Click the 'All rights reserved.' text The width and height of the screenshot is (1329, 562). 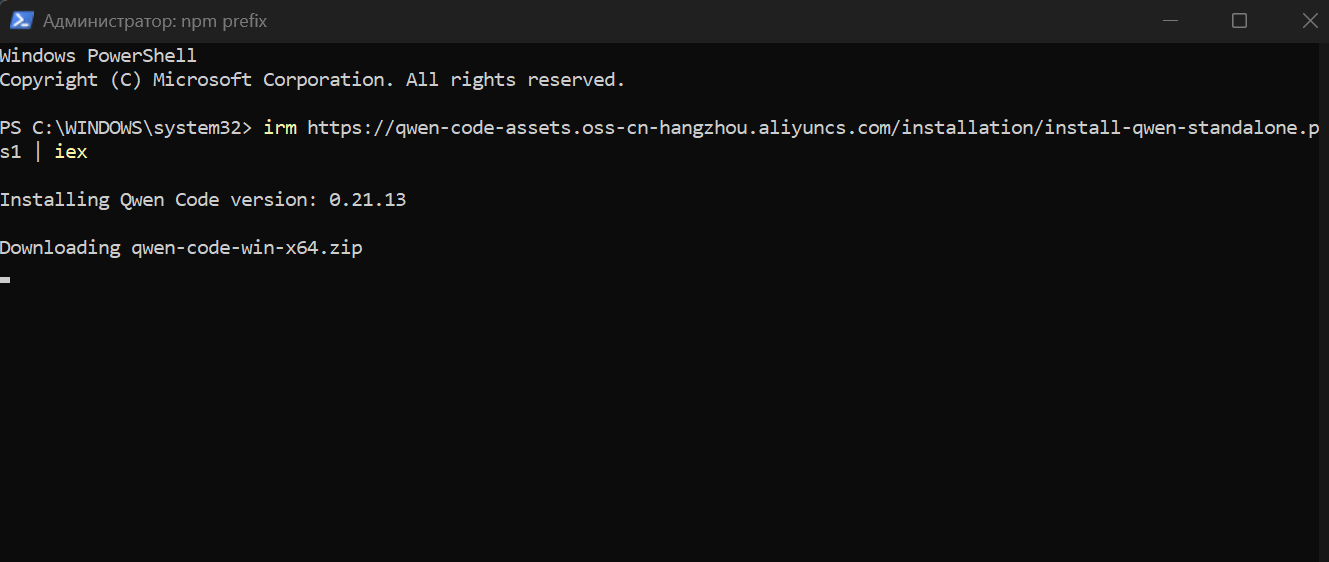(x=515, y=80)
